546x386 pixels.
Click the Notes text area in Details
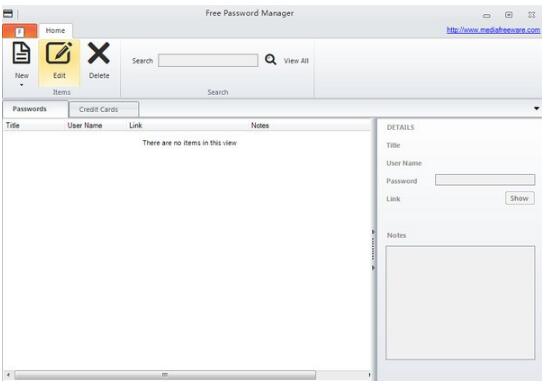click(x=460, y=302)
